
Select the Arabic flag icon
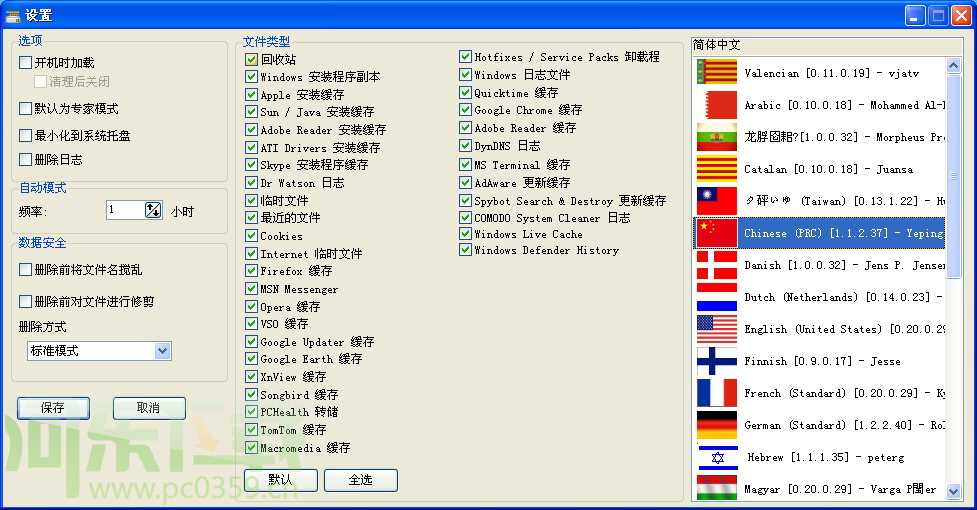click(717, 105)
